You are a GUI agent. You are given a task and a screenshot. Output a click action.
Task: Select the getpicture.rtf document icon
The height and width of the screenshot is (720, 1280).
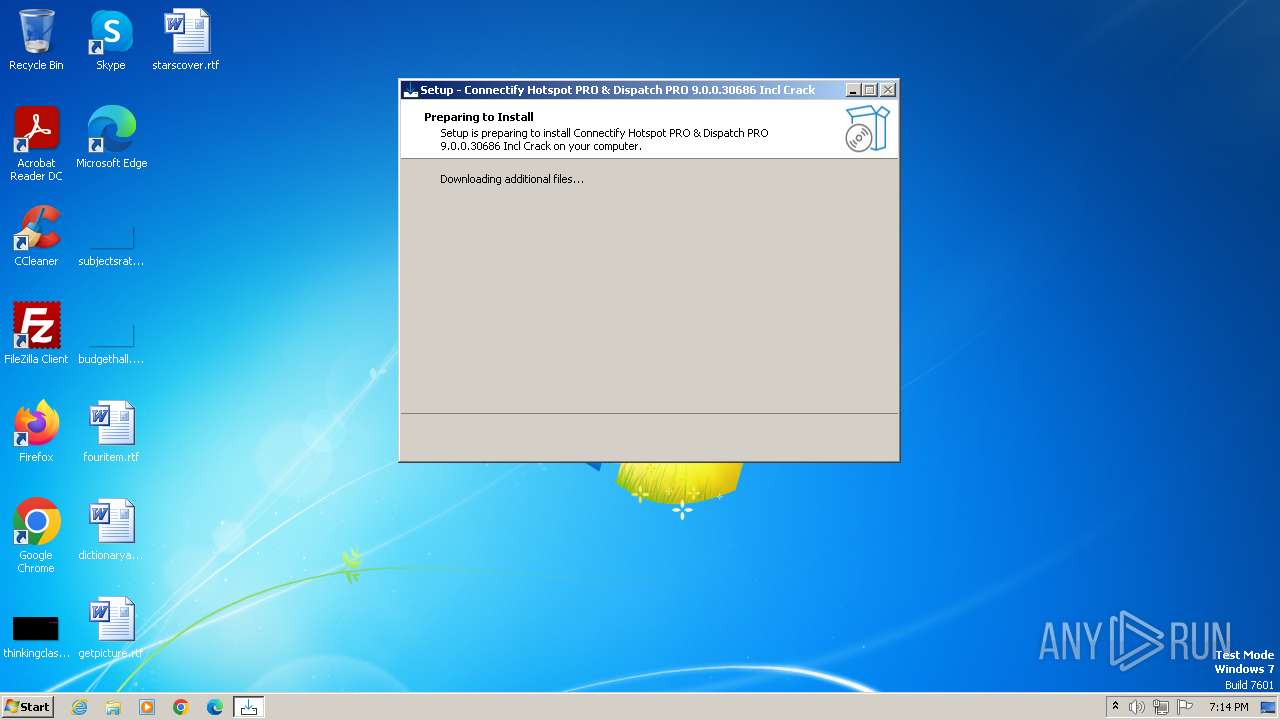coord(111,628)
